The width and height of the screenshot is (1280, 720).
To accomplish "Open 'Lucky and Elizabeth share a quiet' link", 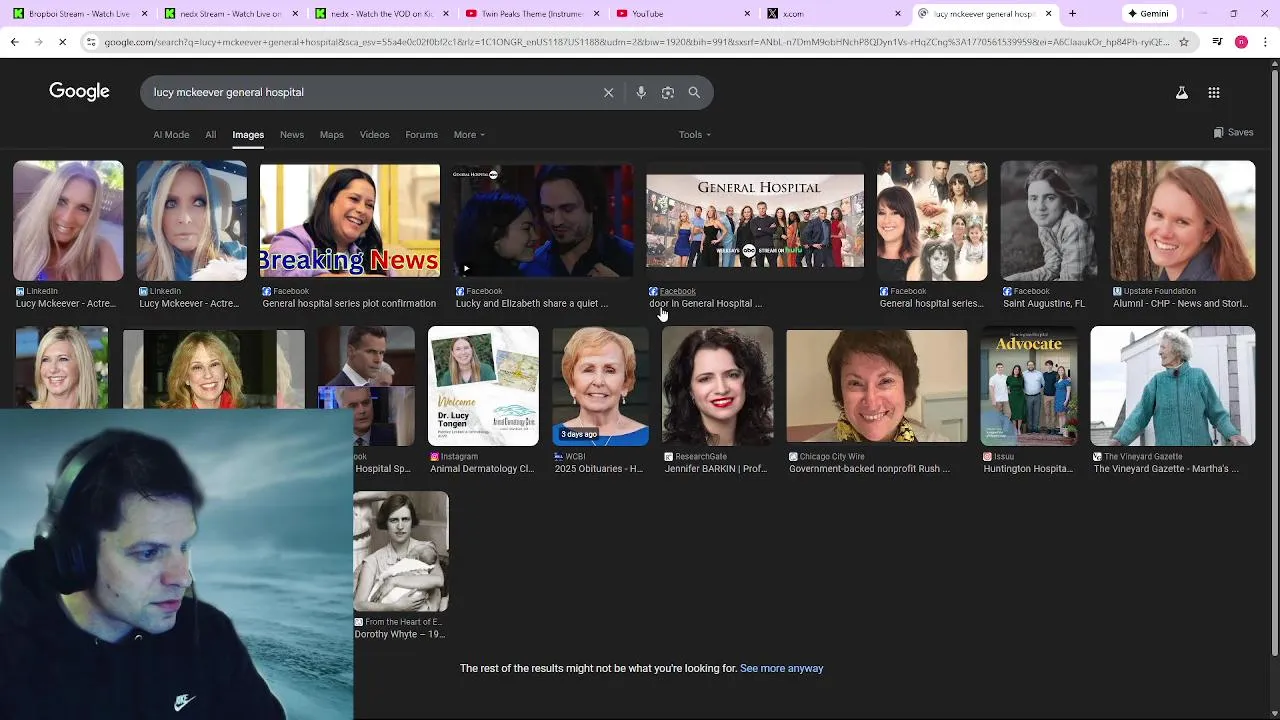I will click(x=532, y=303).
